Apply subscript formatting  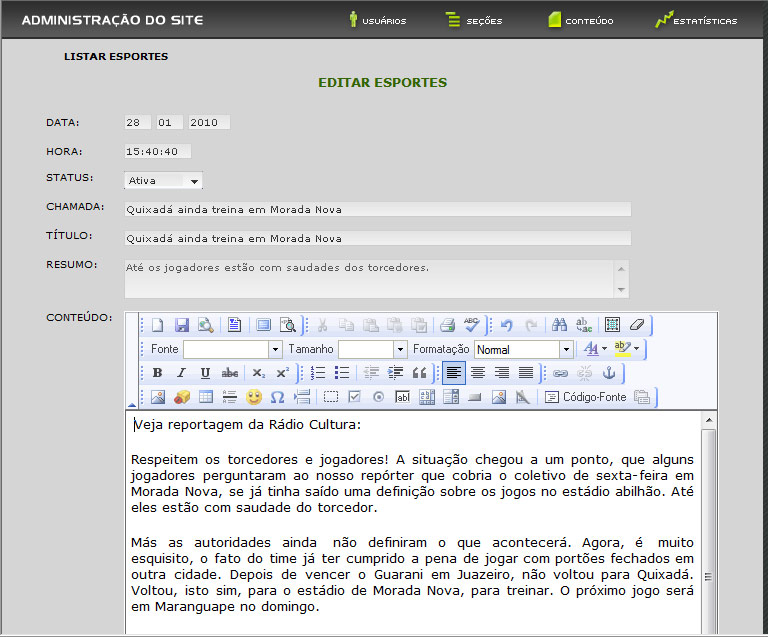click(x=258, y=373)
